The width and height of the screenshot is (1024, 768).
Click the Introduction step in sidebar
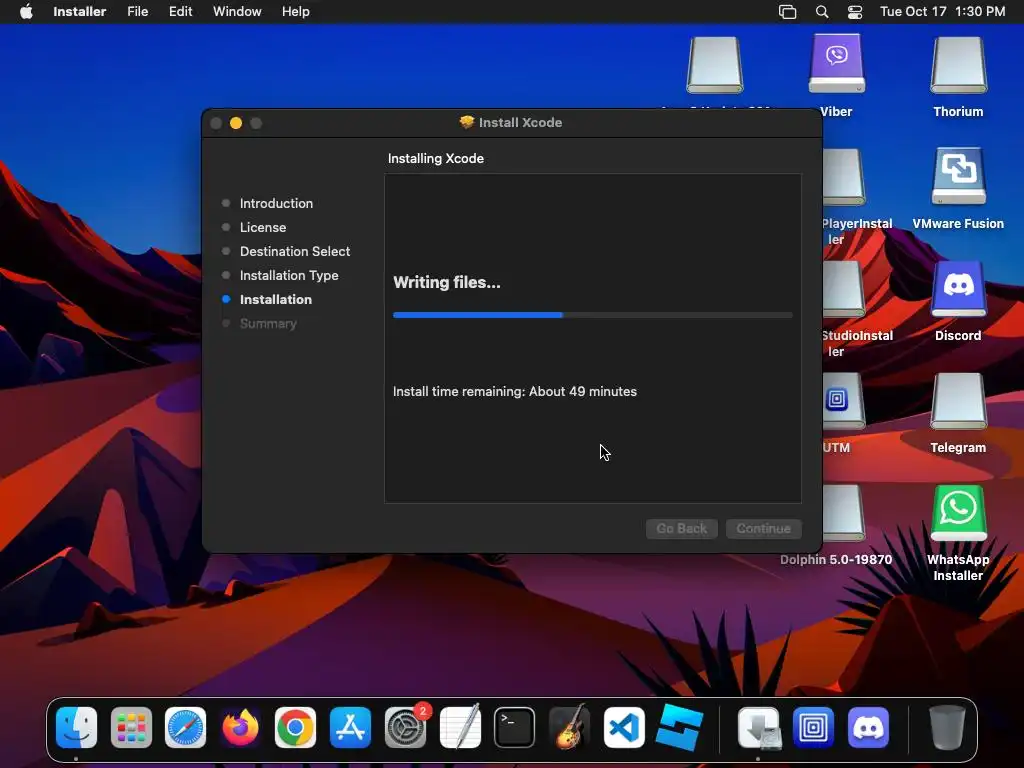276,203
